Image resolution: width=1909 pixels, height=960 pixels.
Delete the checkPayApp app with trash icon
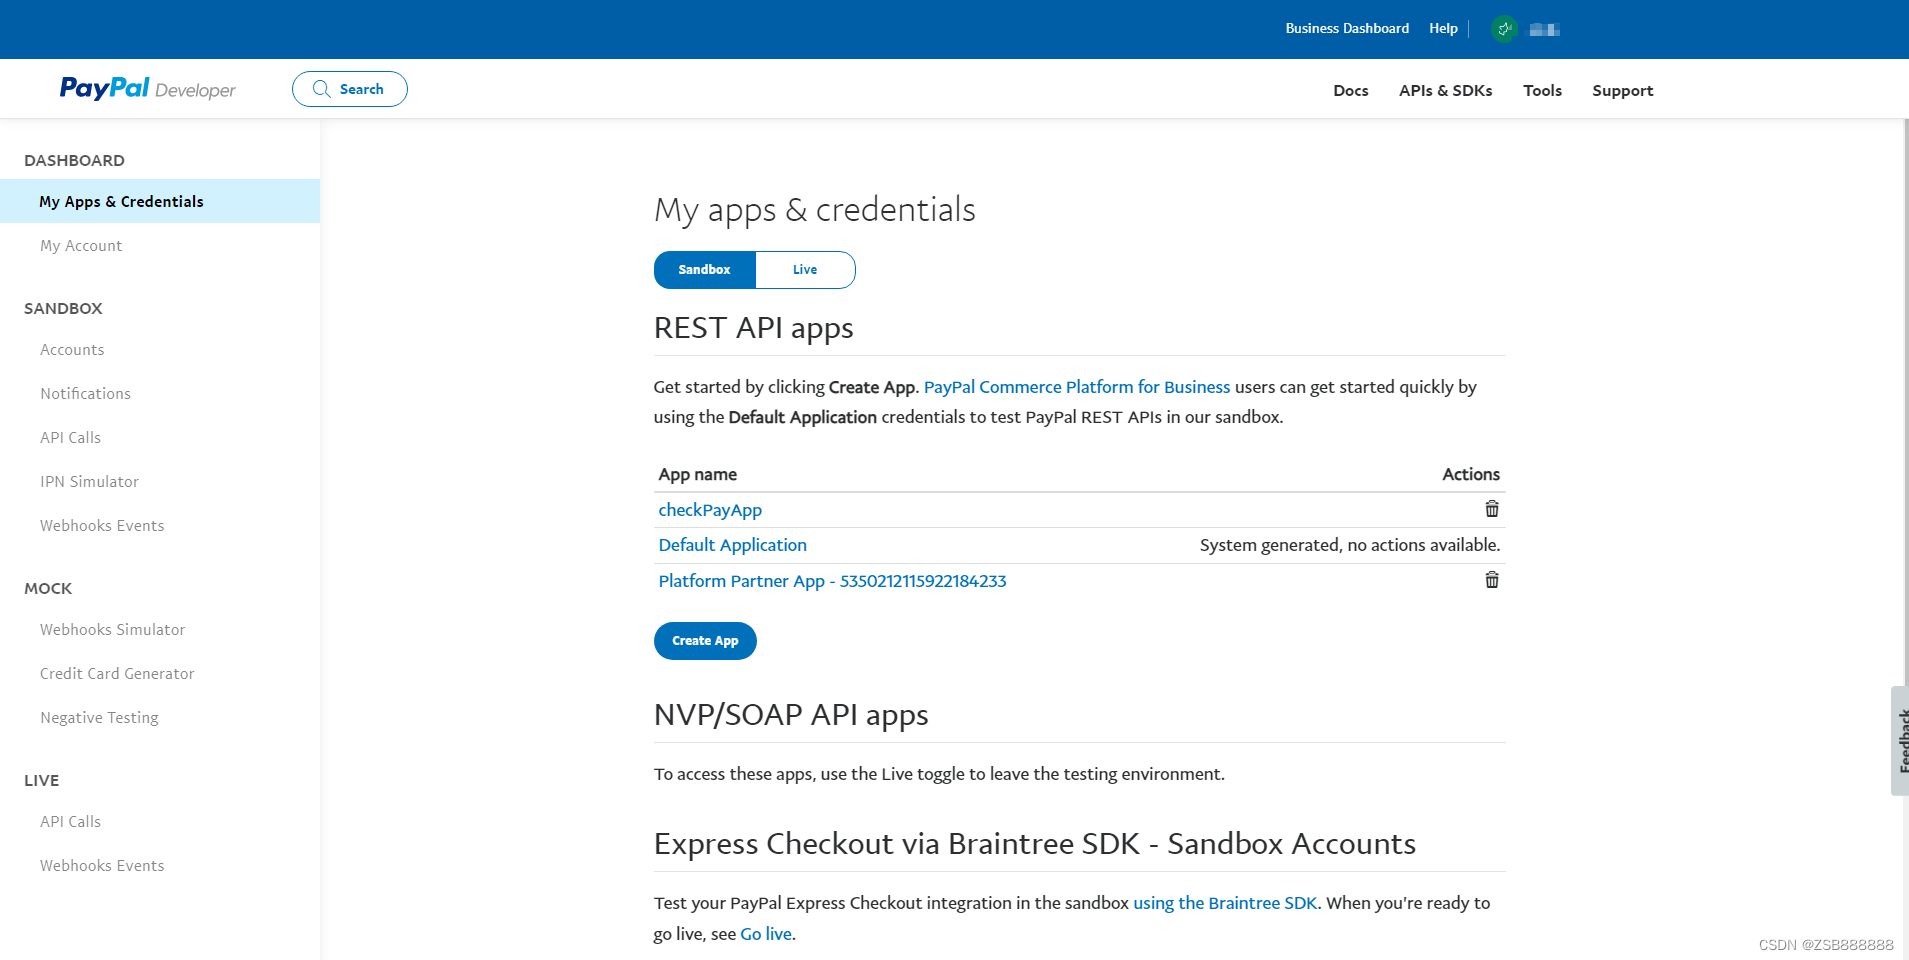click(1491, 509)
